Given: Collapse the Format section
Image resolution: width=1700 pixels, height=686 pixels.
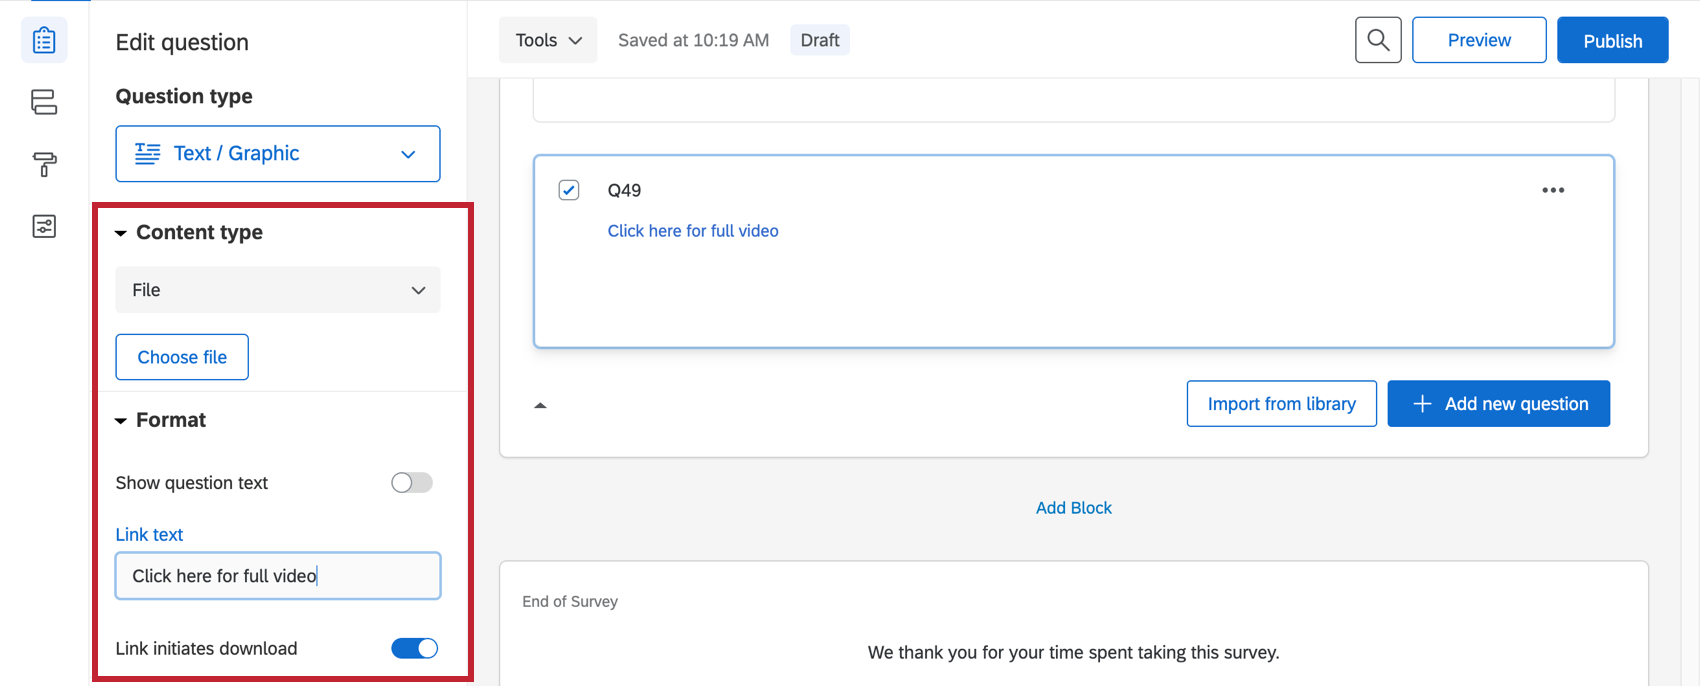Looking at the screenshot, I should (121, 421).
